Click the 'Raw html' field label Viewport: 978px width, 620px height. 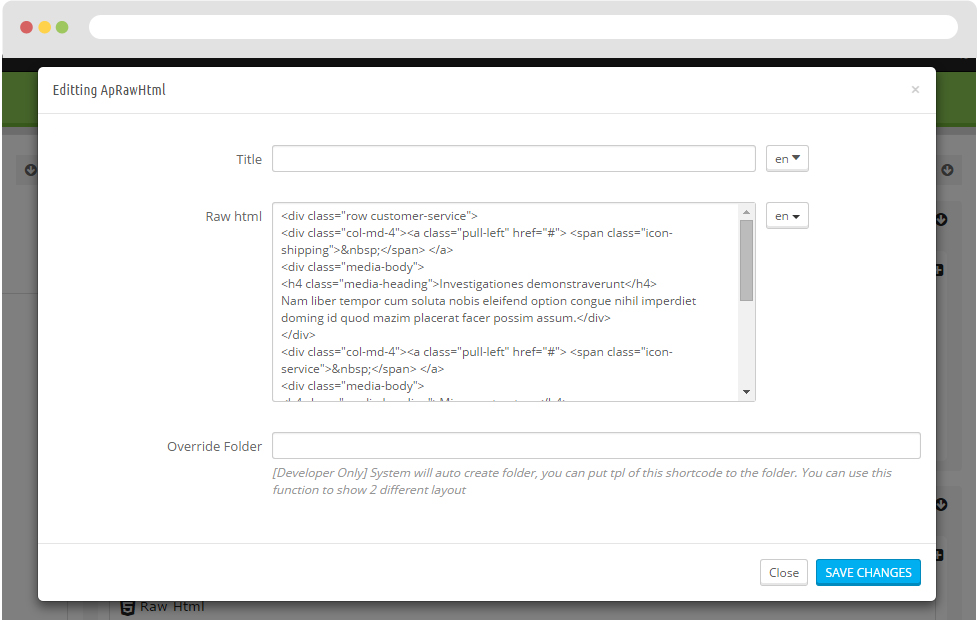pos(233,216)
